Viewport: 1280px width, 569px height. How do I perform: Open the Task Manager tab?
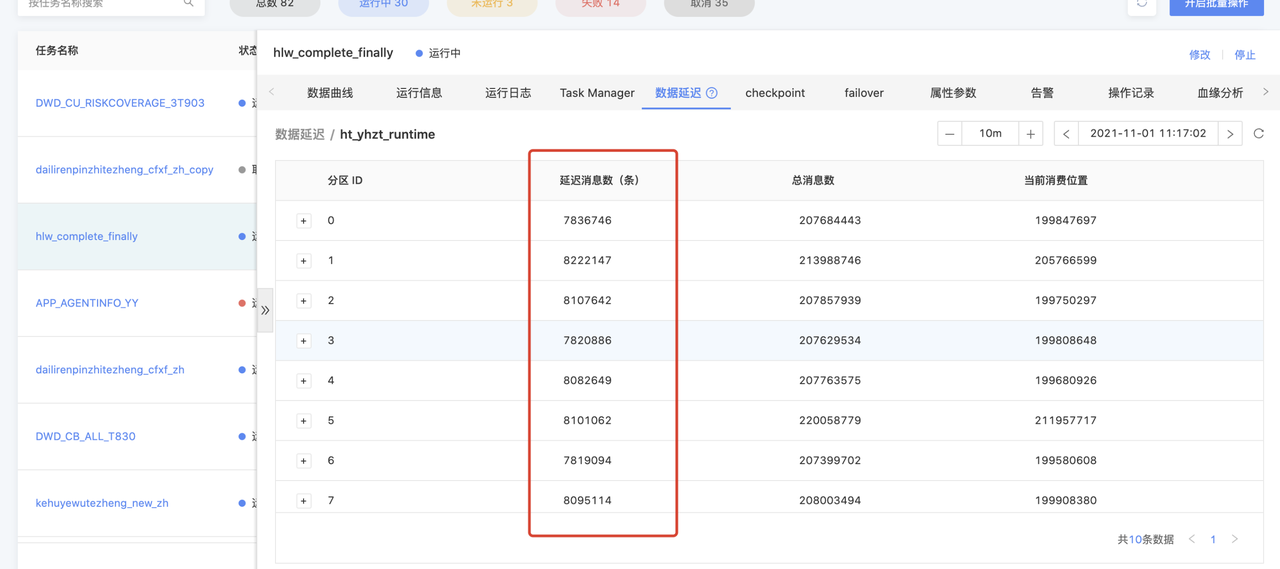click(x=597, y=93)
